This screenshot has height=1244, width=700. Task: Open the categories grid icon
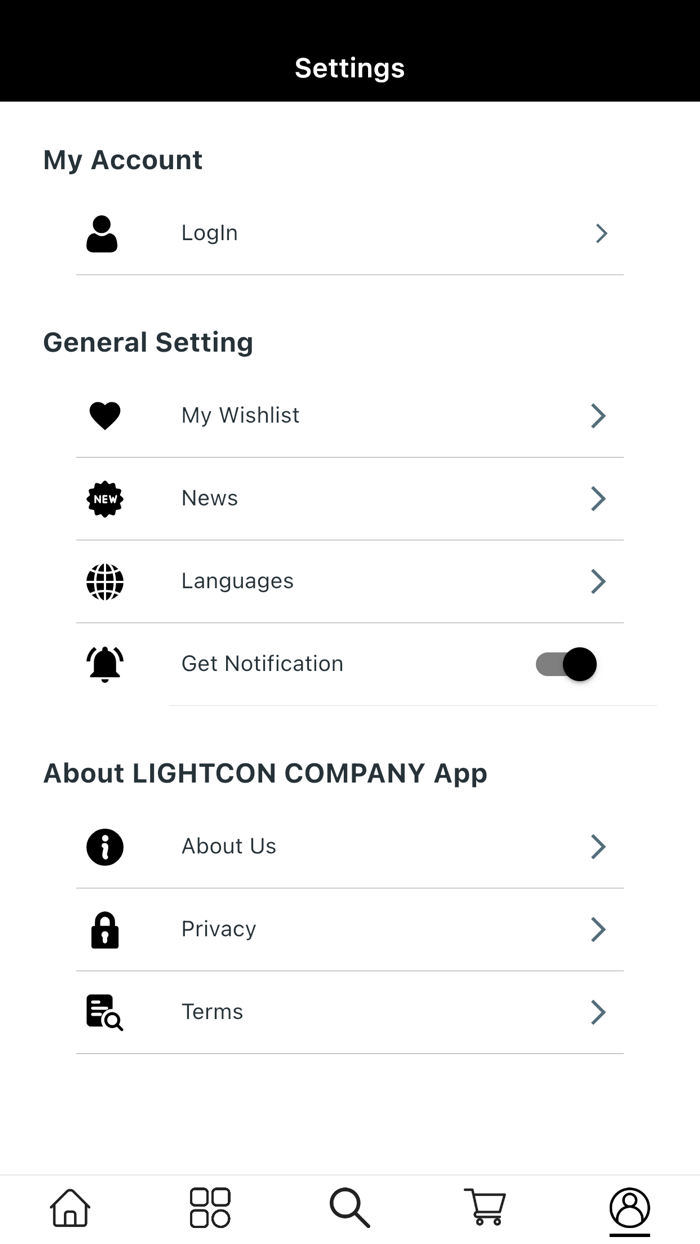click(x=209, y=1207)
